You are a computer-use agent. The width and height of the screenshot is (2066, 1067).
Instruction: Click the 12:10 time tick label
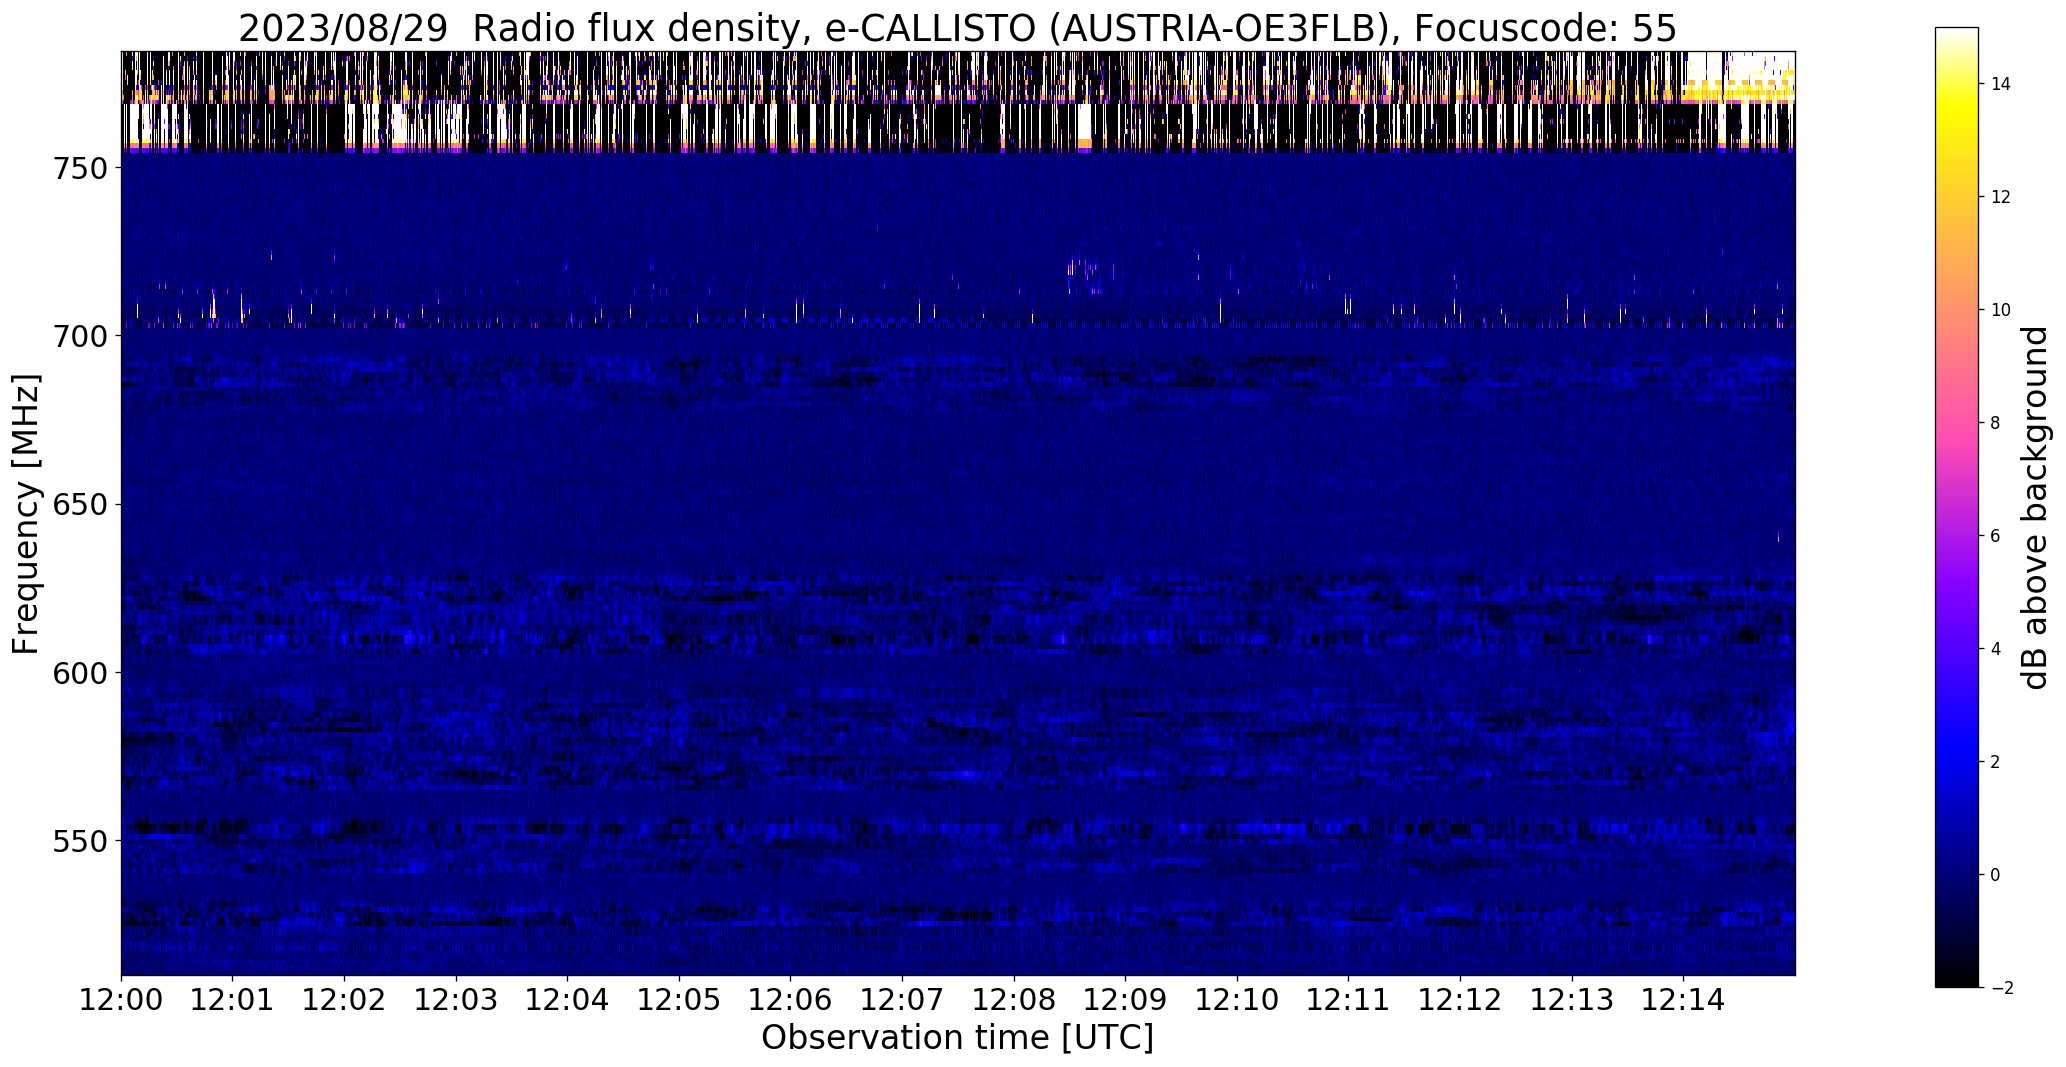tap(1237, 999)
